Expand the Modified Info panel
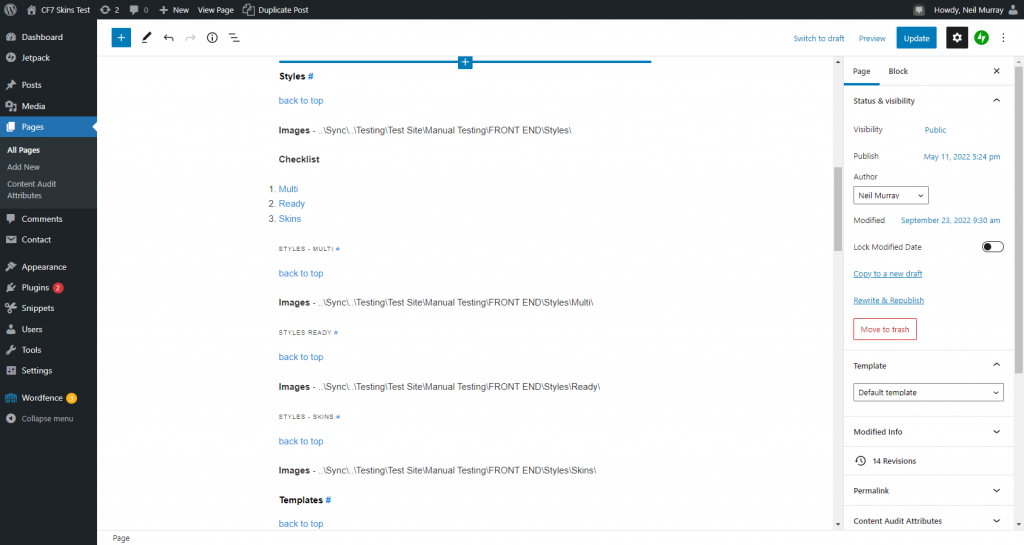This screenshot has height=545, width=1024. pos(928,432)
